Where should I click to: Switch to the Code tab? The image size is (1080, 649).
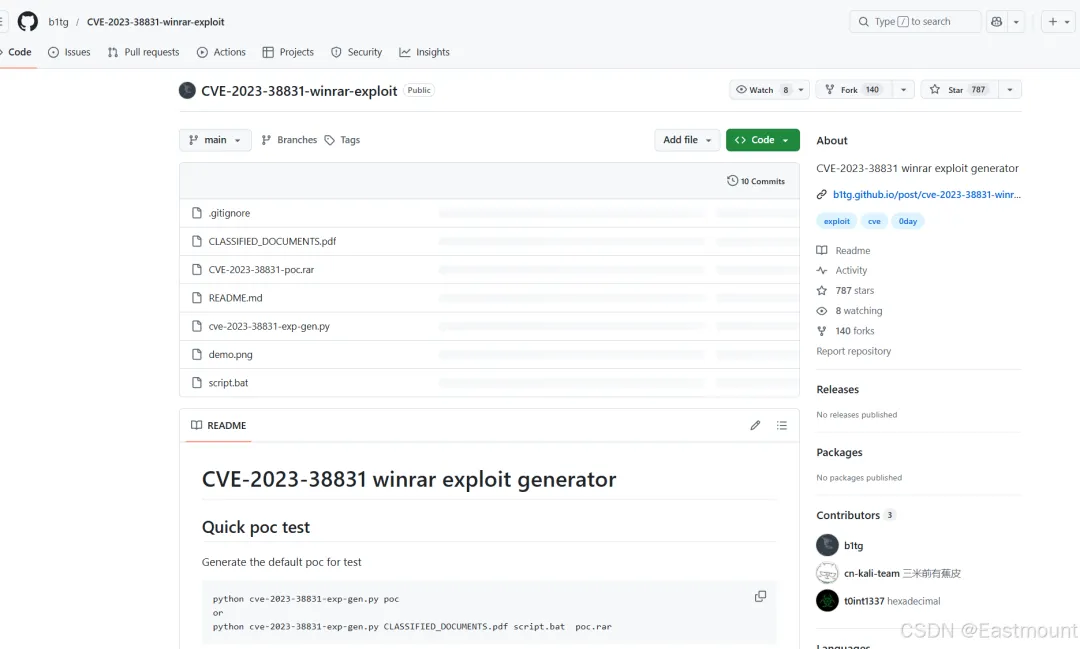[18, 52]
